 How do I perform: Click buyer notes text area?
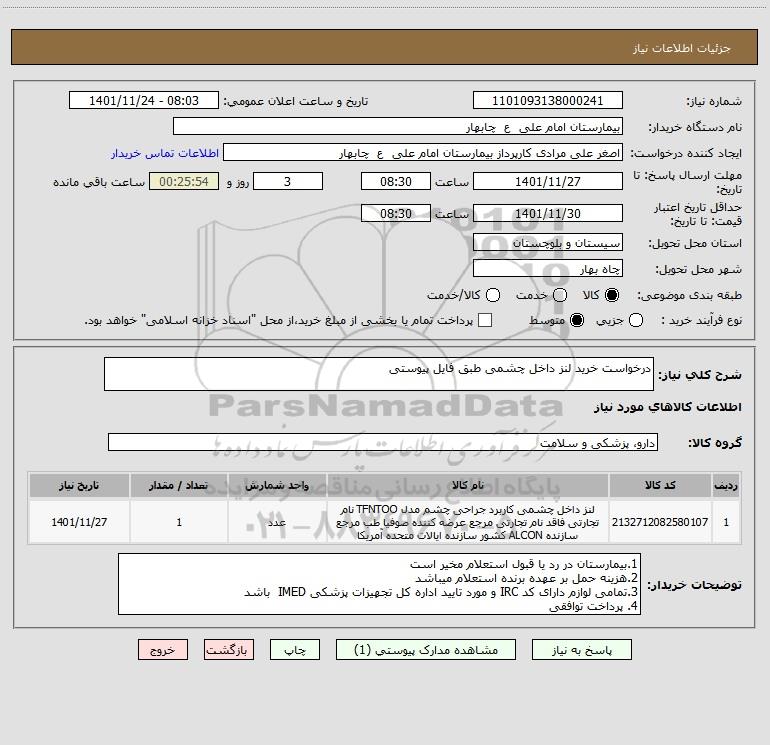coord(379,584)
